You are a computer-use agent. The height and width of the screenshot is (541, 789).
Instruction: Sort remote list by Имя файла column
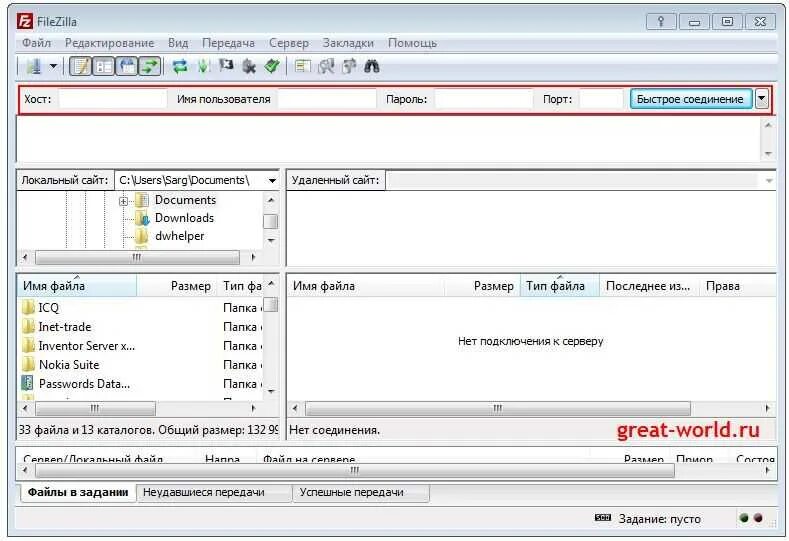click(x=366, y=286)
